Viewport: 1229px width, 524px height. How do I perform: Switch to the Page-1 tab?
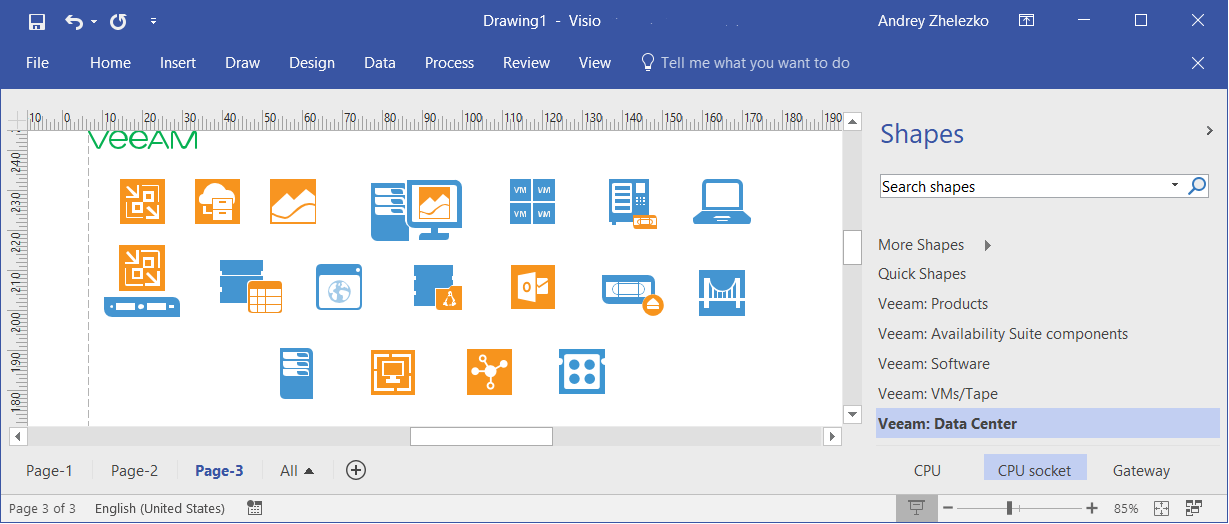pos(49,471)
